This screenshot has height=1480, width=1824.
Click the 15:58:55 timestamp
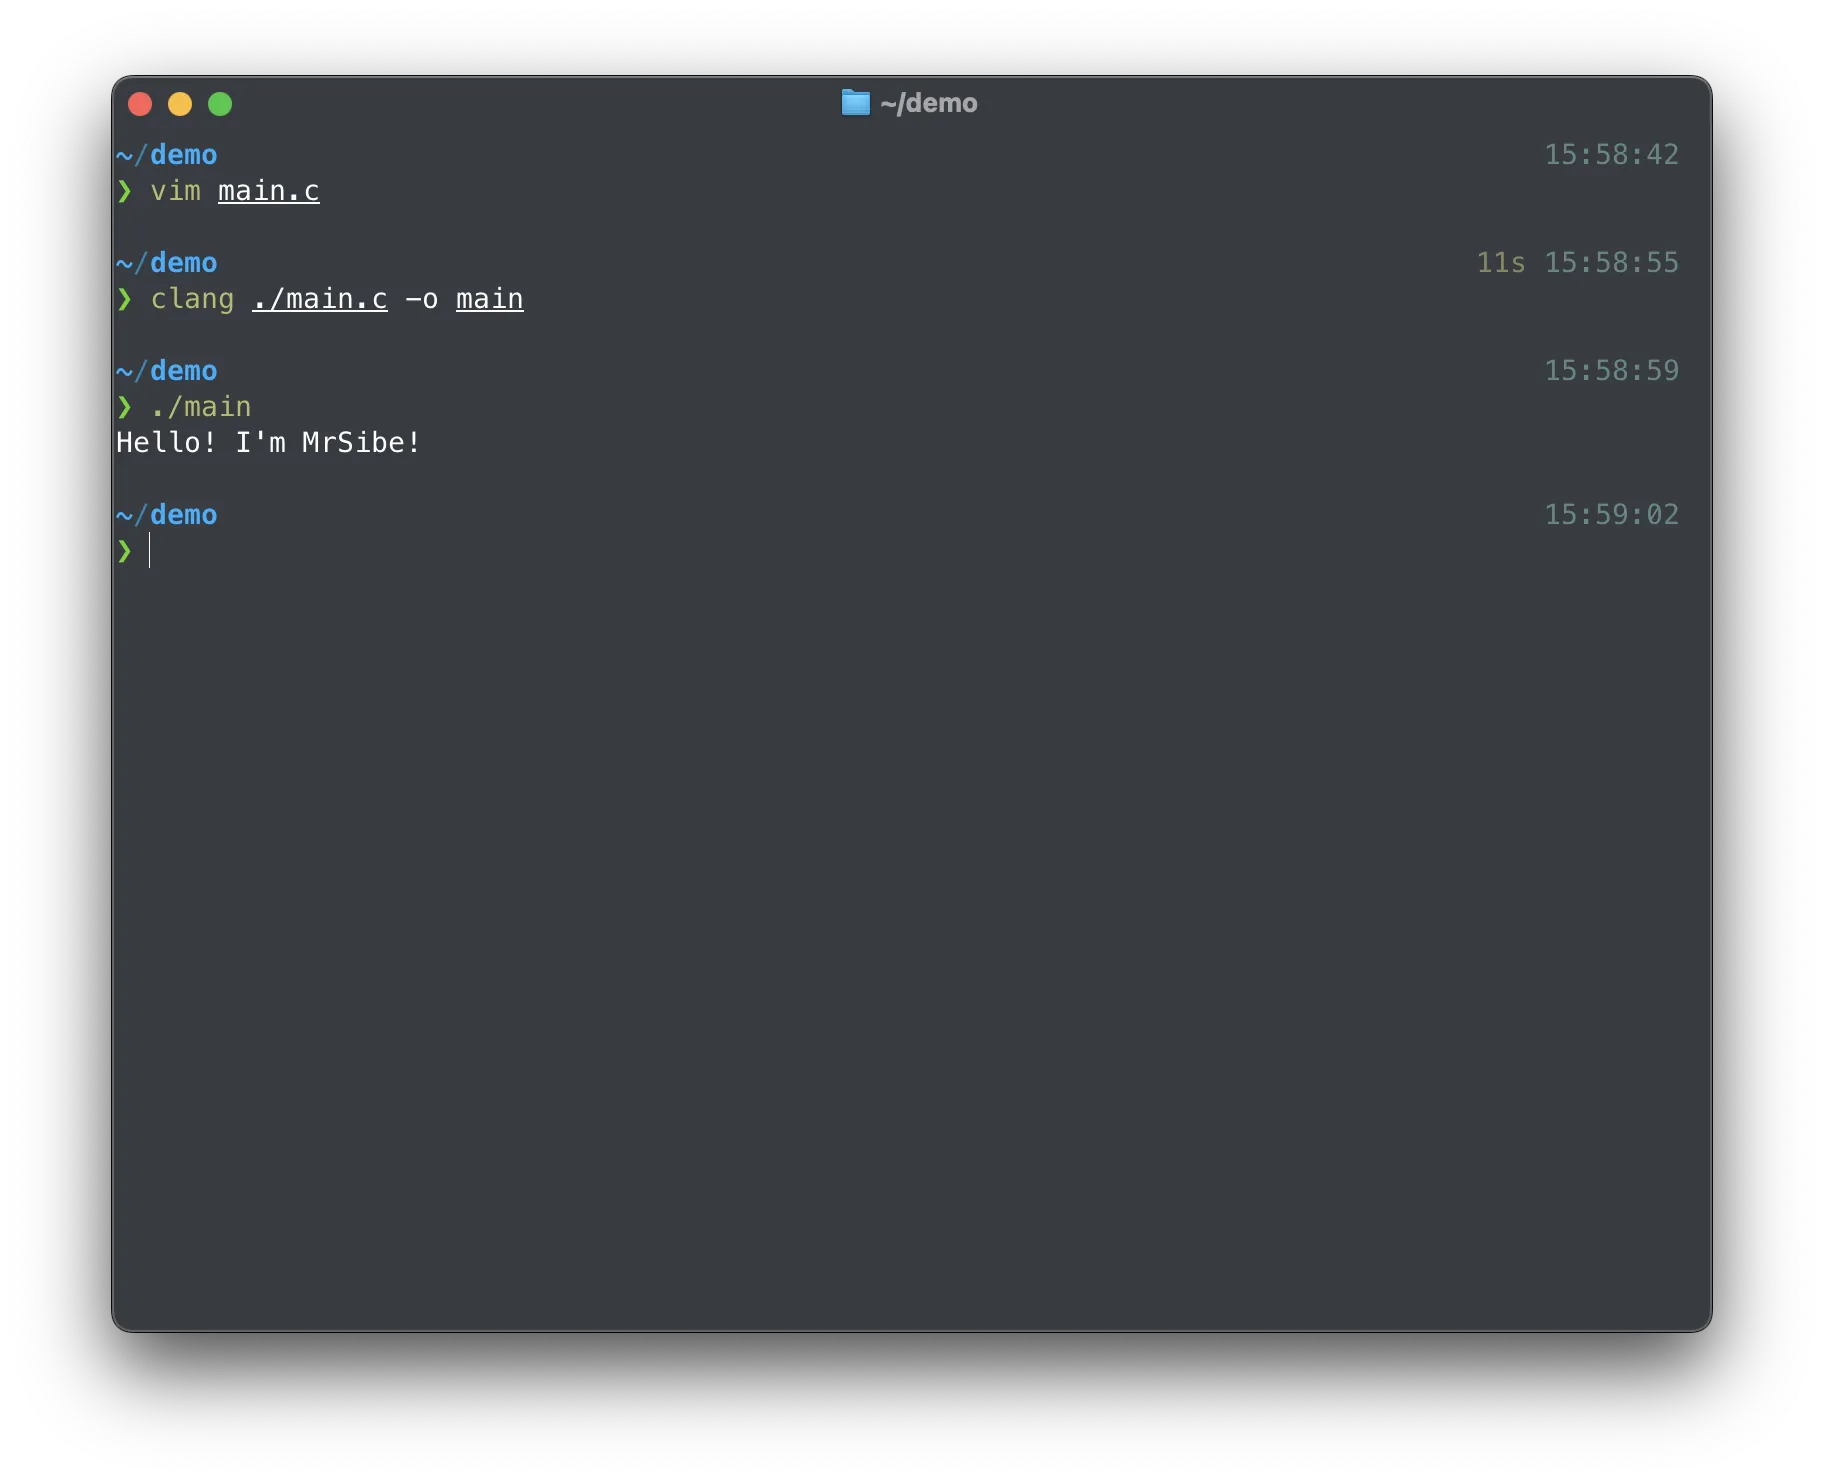(1611, 263)
